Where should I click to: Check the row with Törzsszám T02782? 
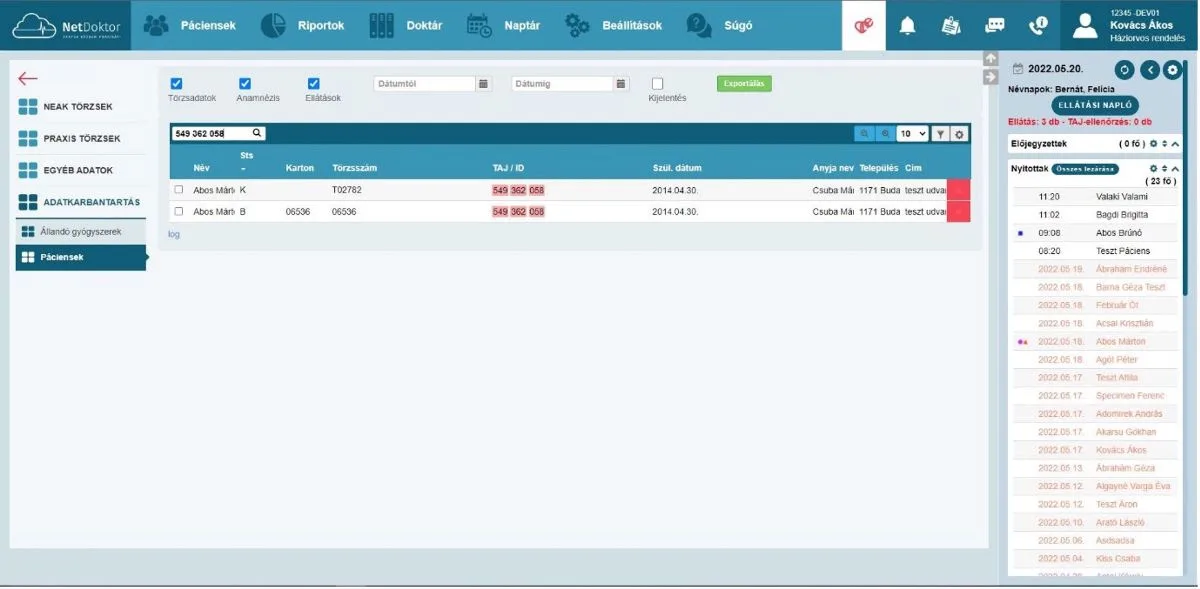(179, 189)
